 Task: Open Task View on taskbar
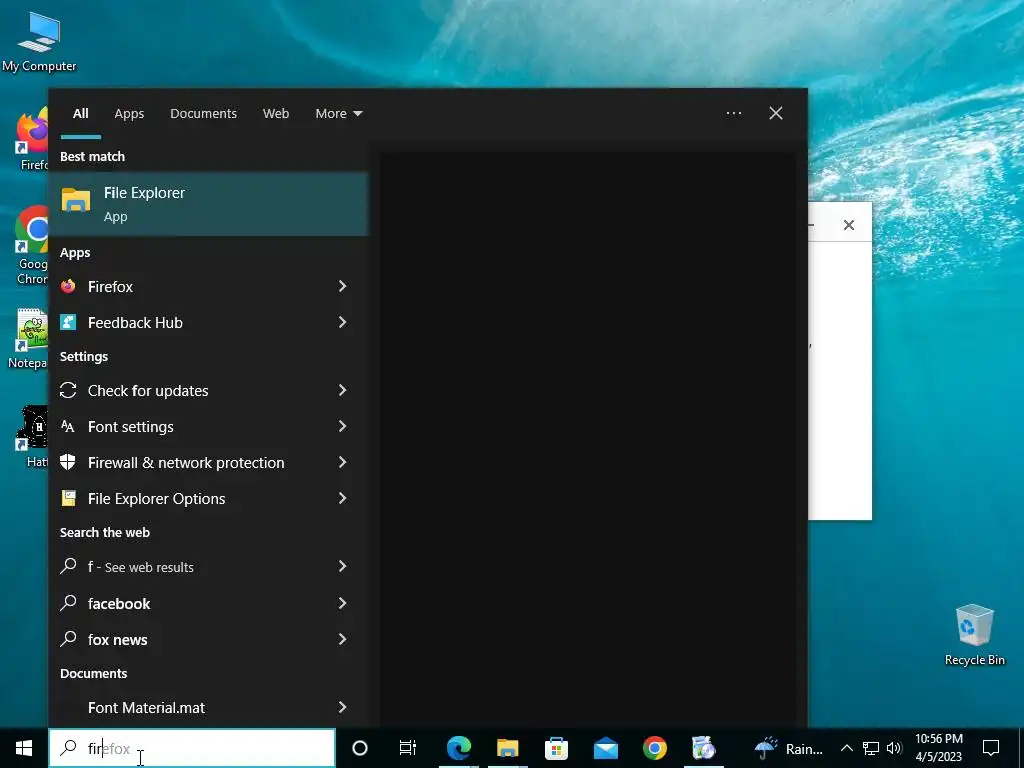point(408,748)
